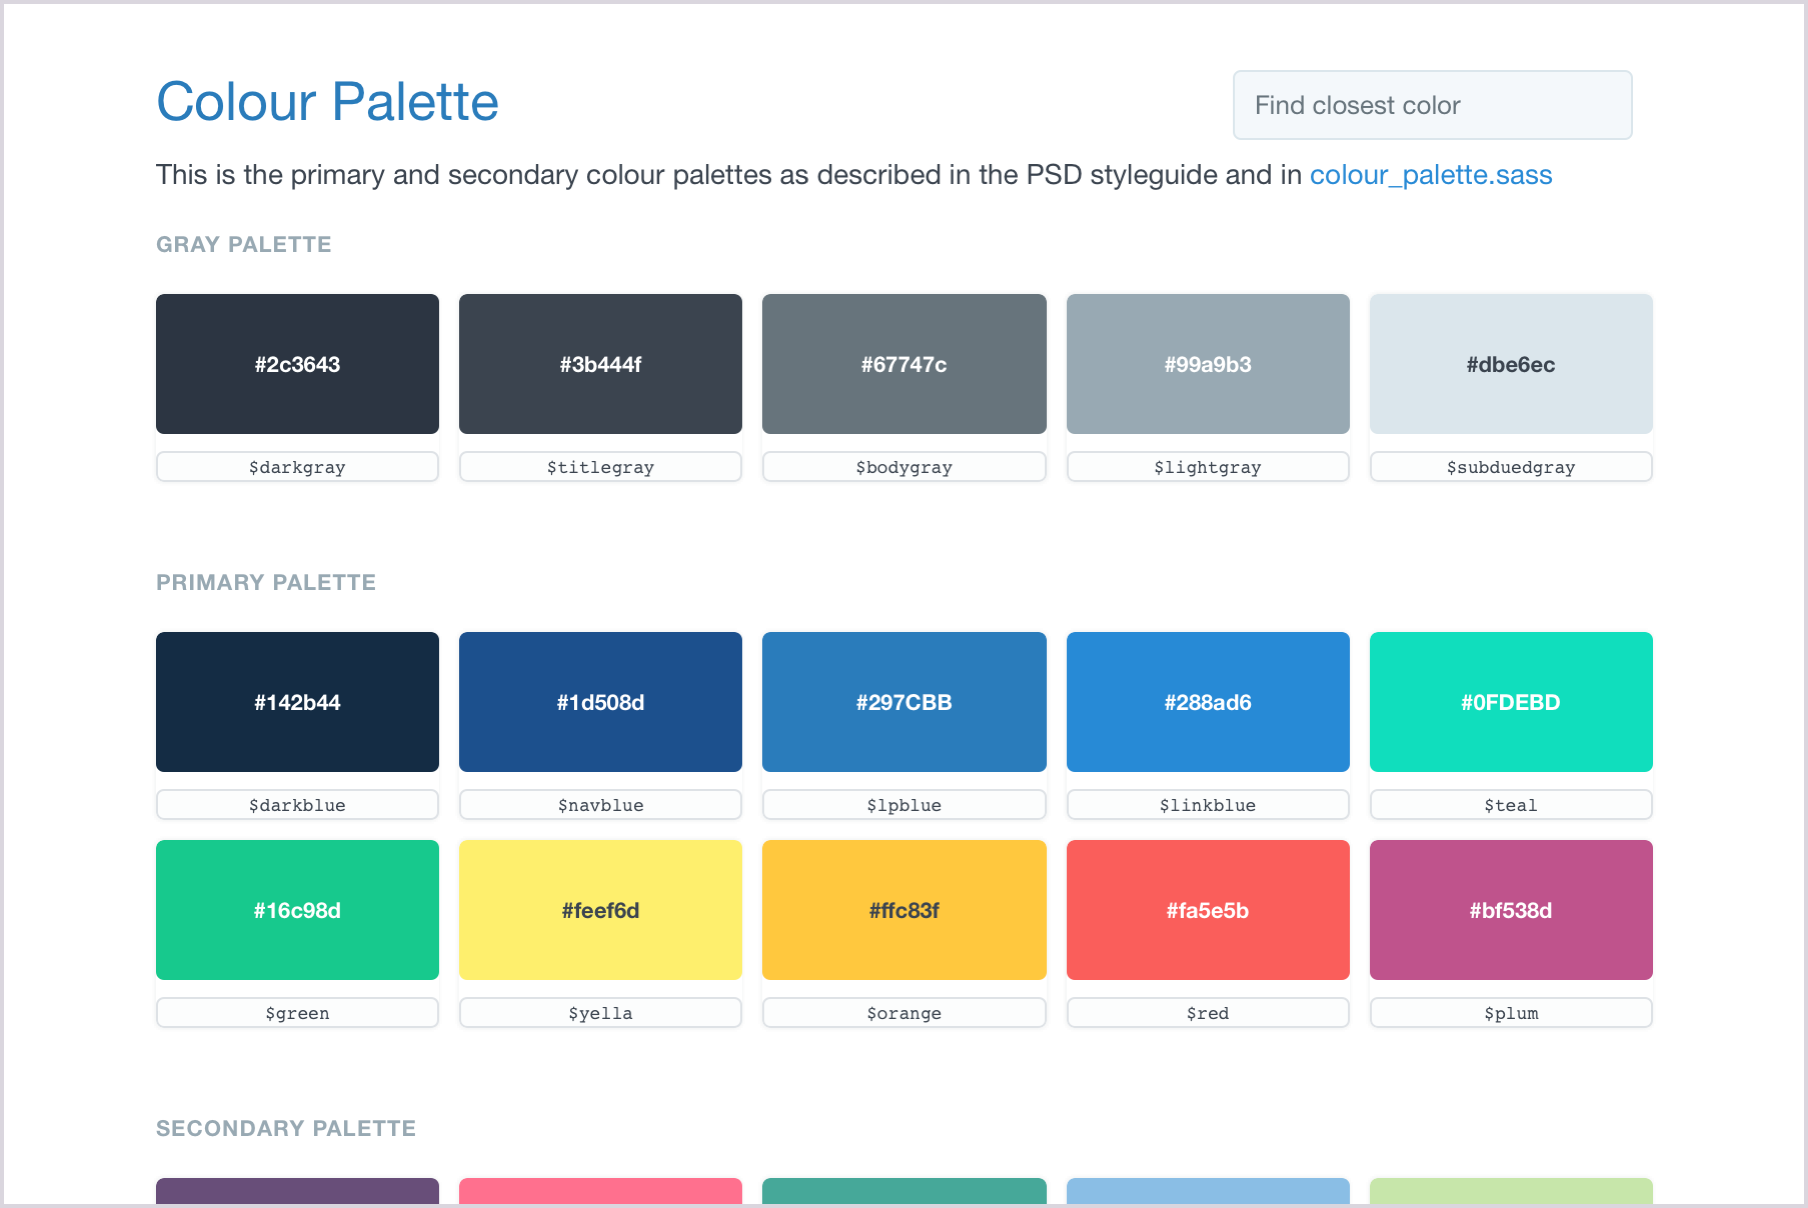Click the SECONDARY PALETTE heading
Screen dimensions: 1808x1208
286,1128
